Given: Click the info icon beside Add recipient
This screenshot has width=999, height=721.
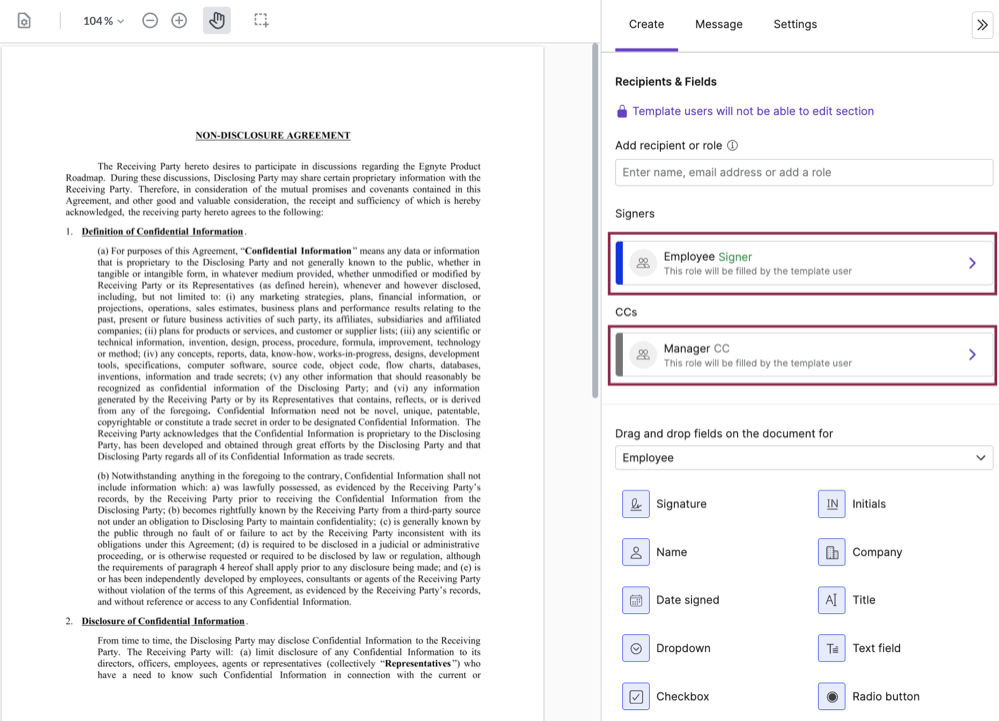Looking at the screenshot, I should [x=732, y=145].
